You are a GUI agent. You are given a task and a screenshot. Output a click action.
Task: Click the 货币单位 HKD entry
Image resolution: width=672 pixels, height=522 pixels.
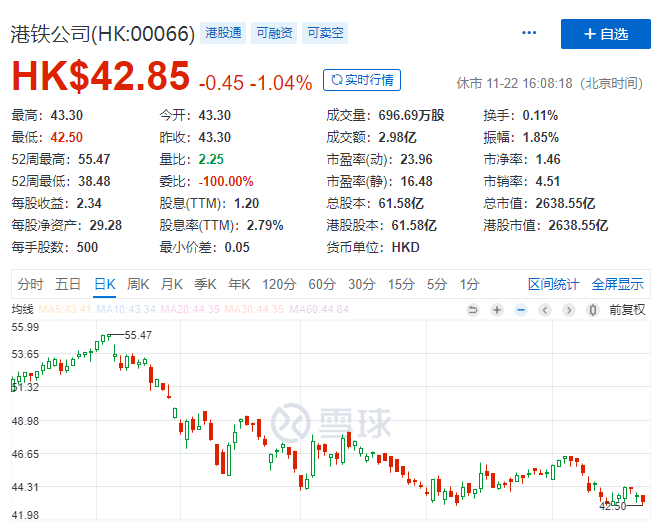click(373, 247)
